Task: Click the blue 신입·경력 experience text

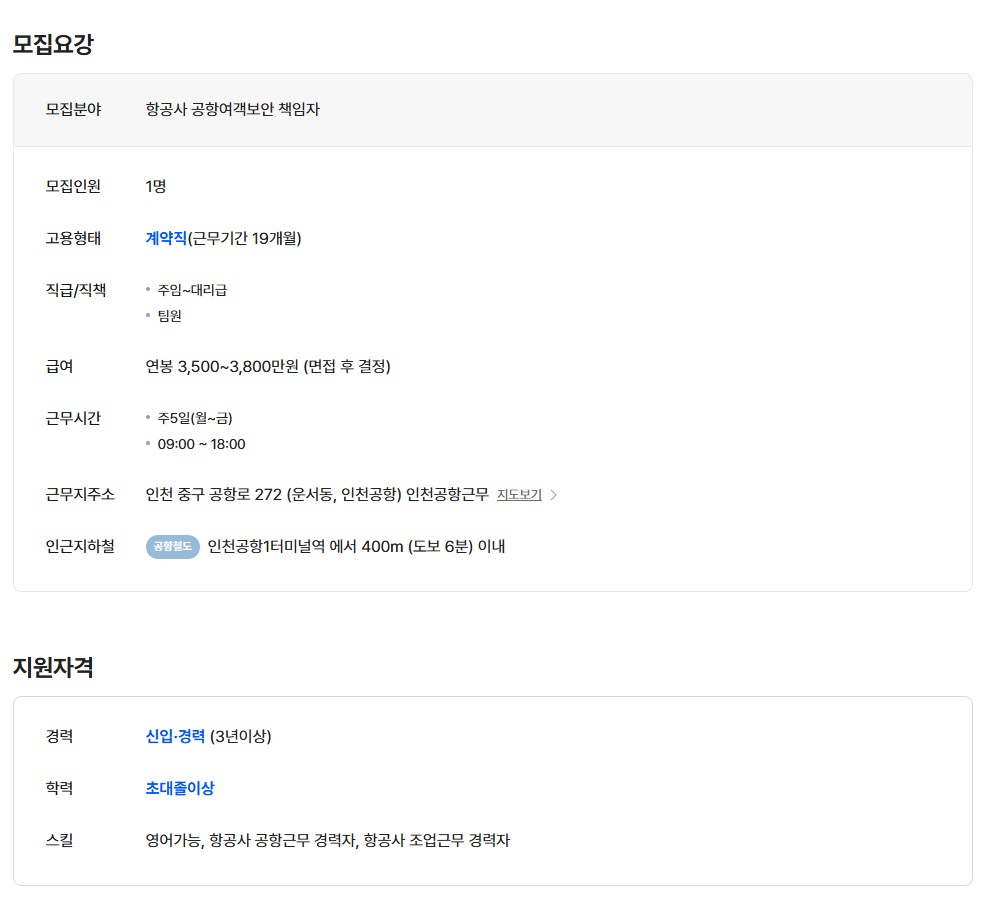Action: [175, 736]
